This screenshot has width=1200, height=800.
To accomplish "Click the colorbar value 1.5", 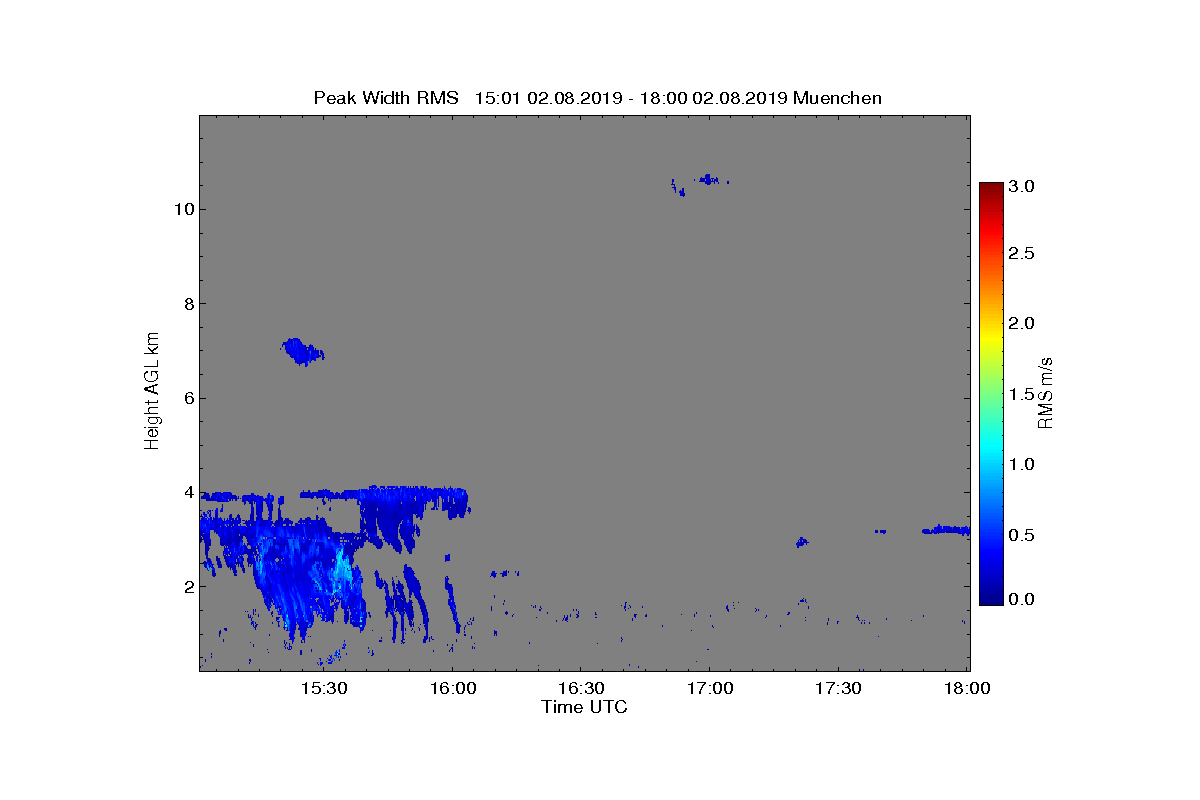I will coord(1021,395).
